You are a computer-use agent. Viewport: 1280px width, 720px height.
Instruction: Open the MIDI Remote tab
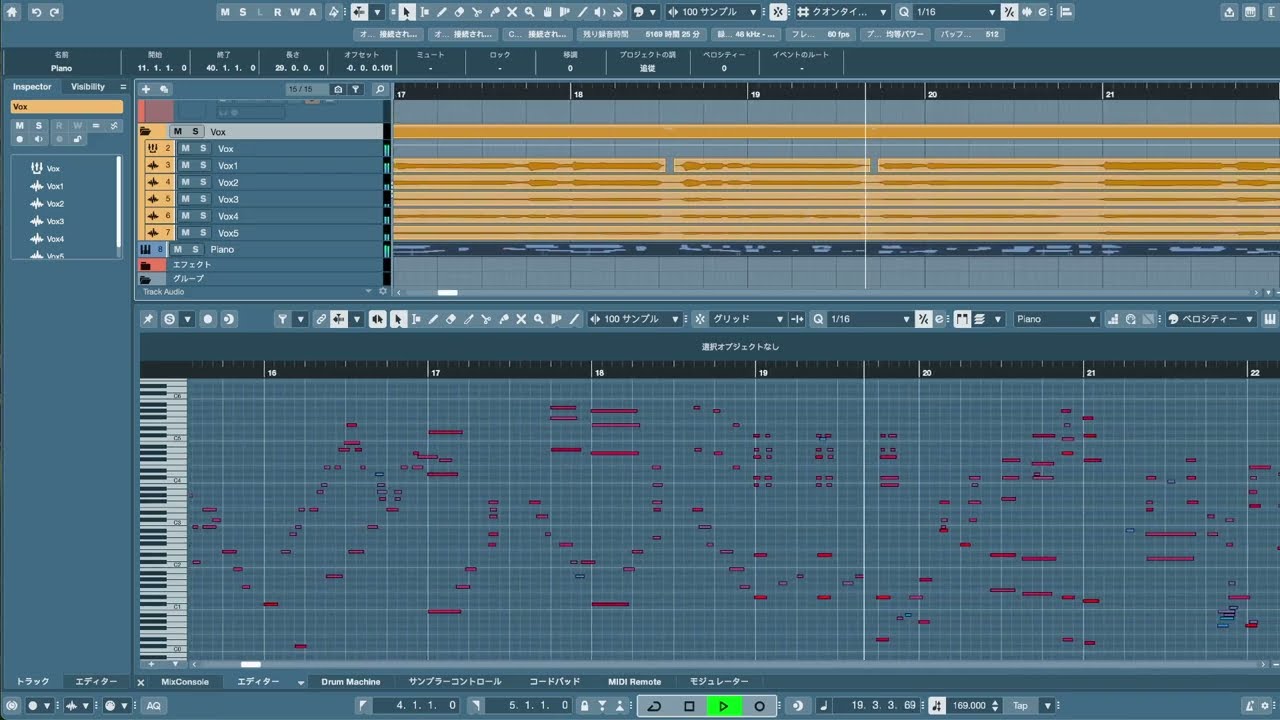coord(635,682)
